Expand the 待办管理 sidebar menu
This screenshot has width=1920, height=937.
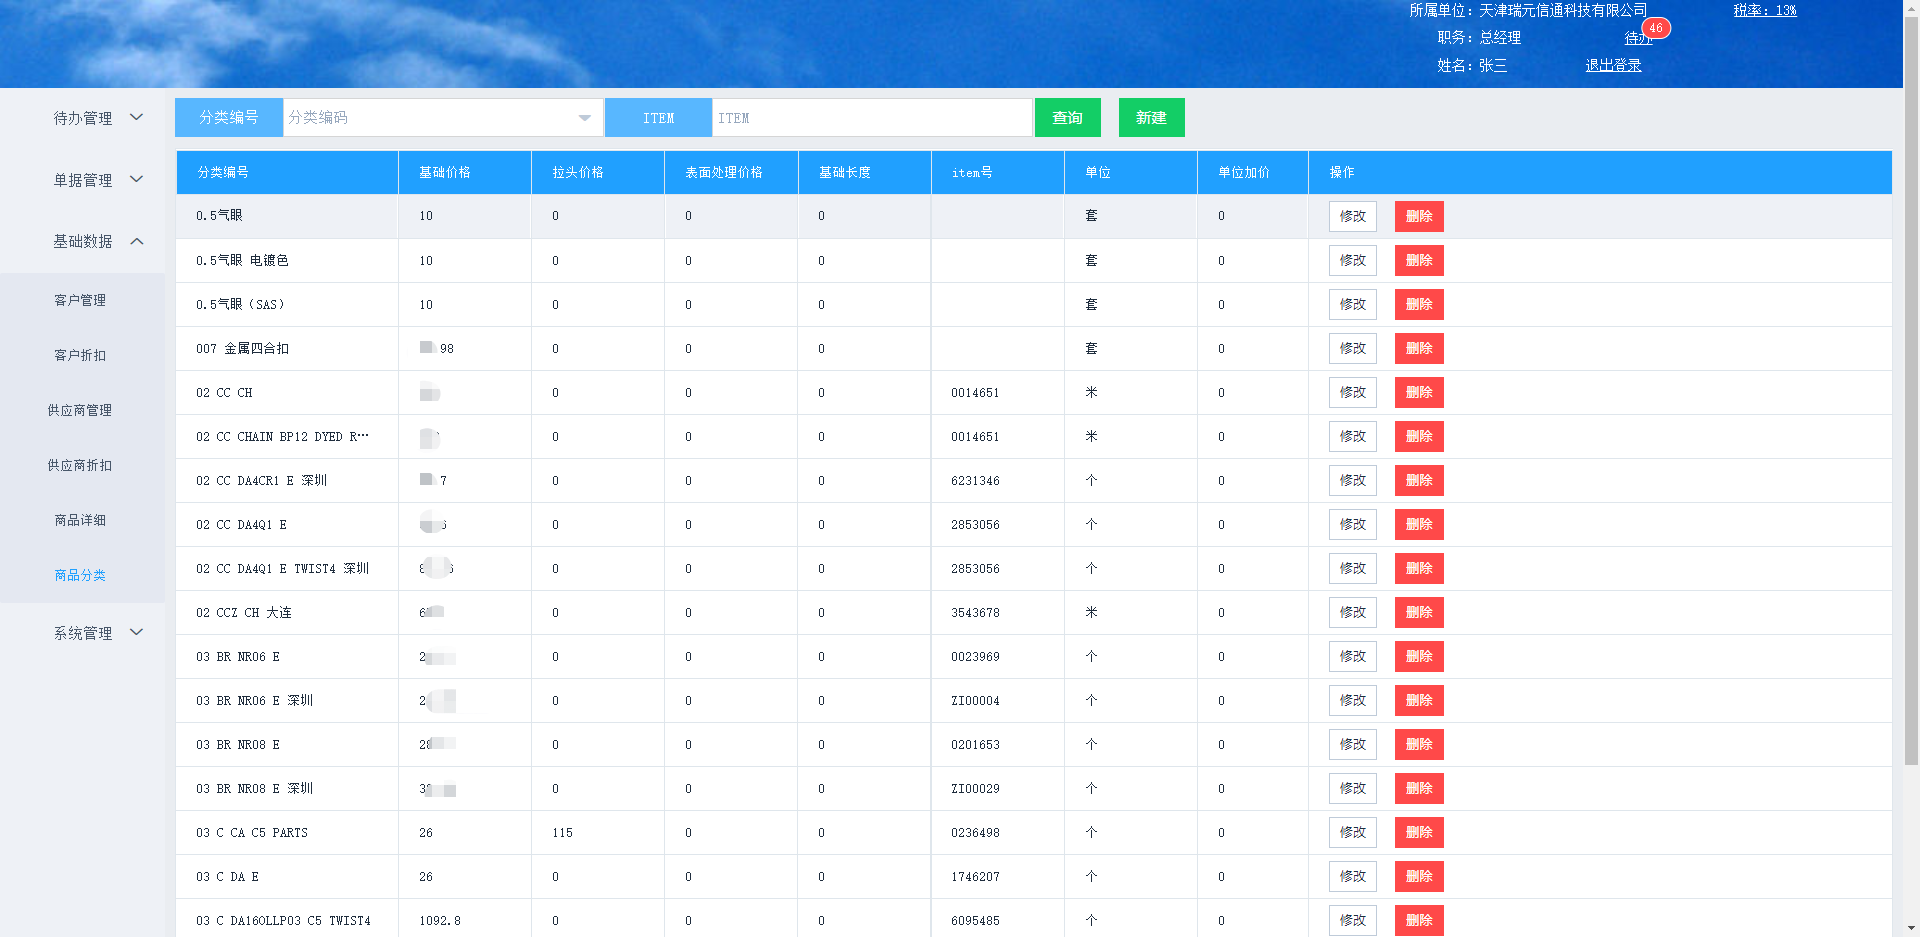pos(97,118)
